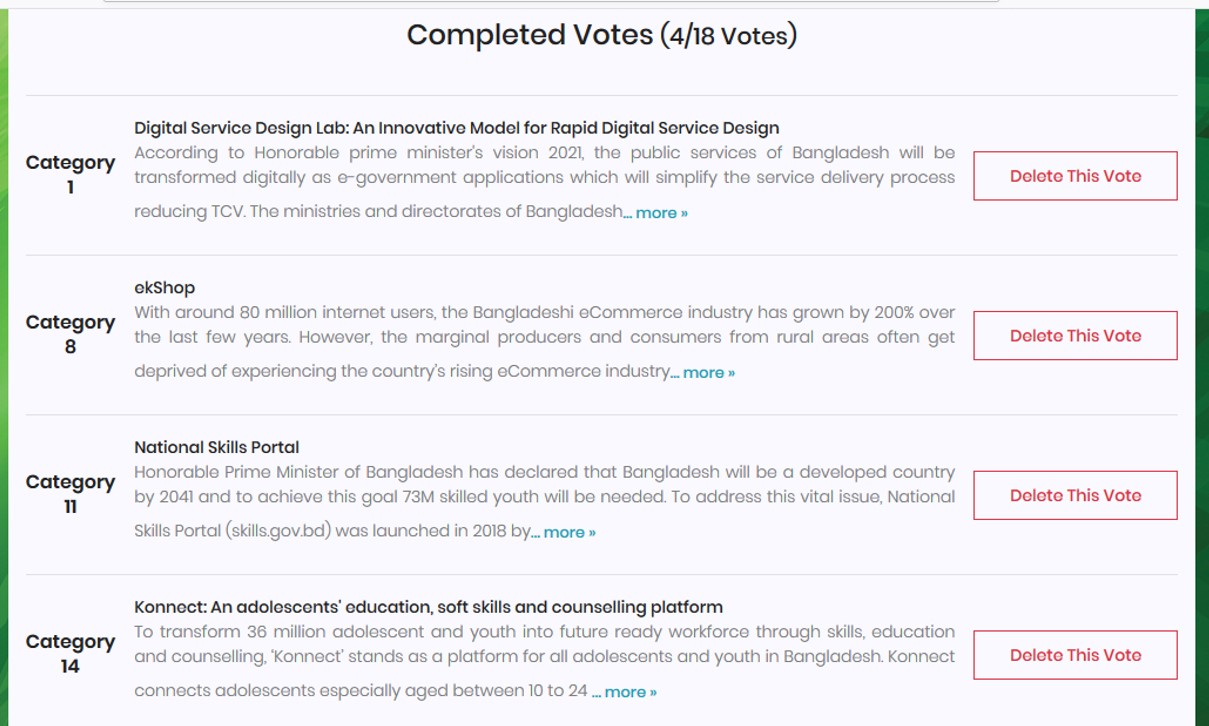Click the Completed Votes heading
Viewport: 1209px width, 726px height.
coord(602,35)
